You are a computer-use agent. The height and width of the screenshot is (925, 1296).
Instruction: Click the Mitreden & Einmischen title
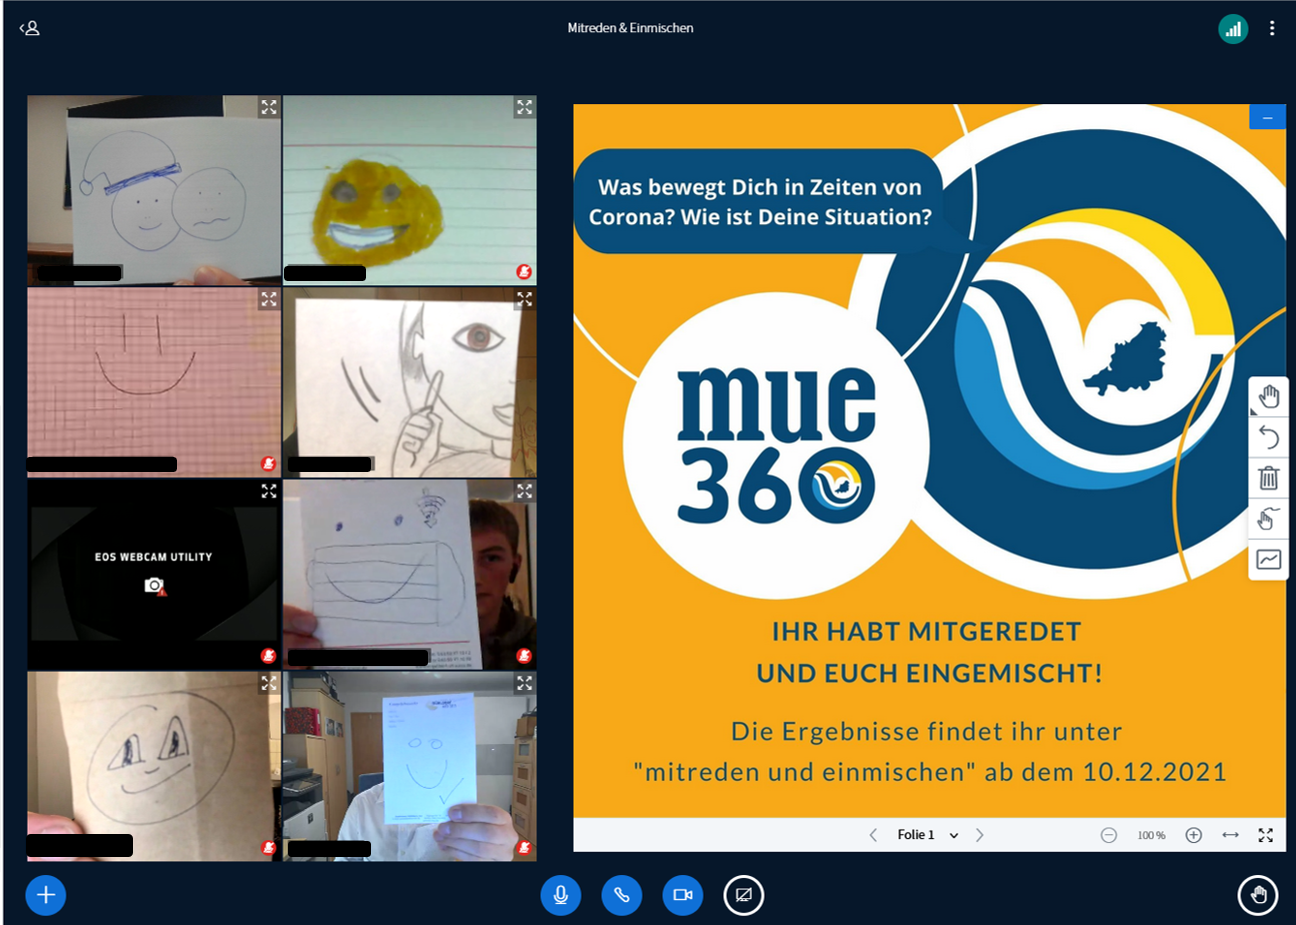[x=630, y=28]
